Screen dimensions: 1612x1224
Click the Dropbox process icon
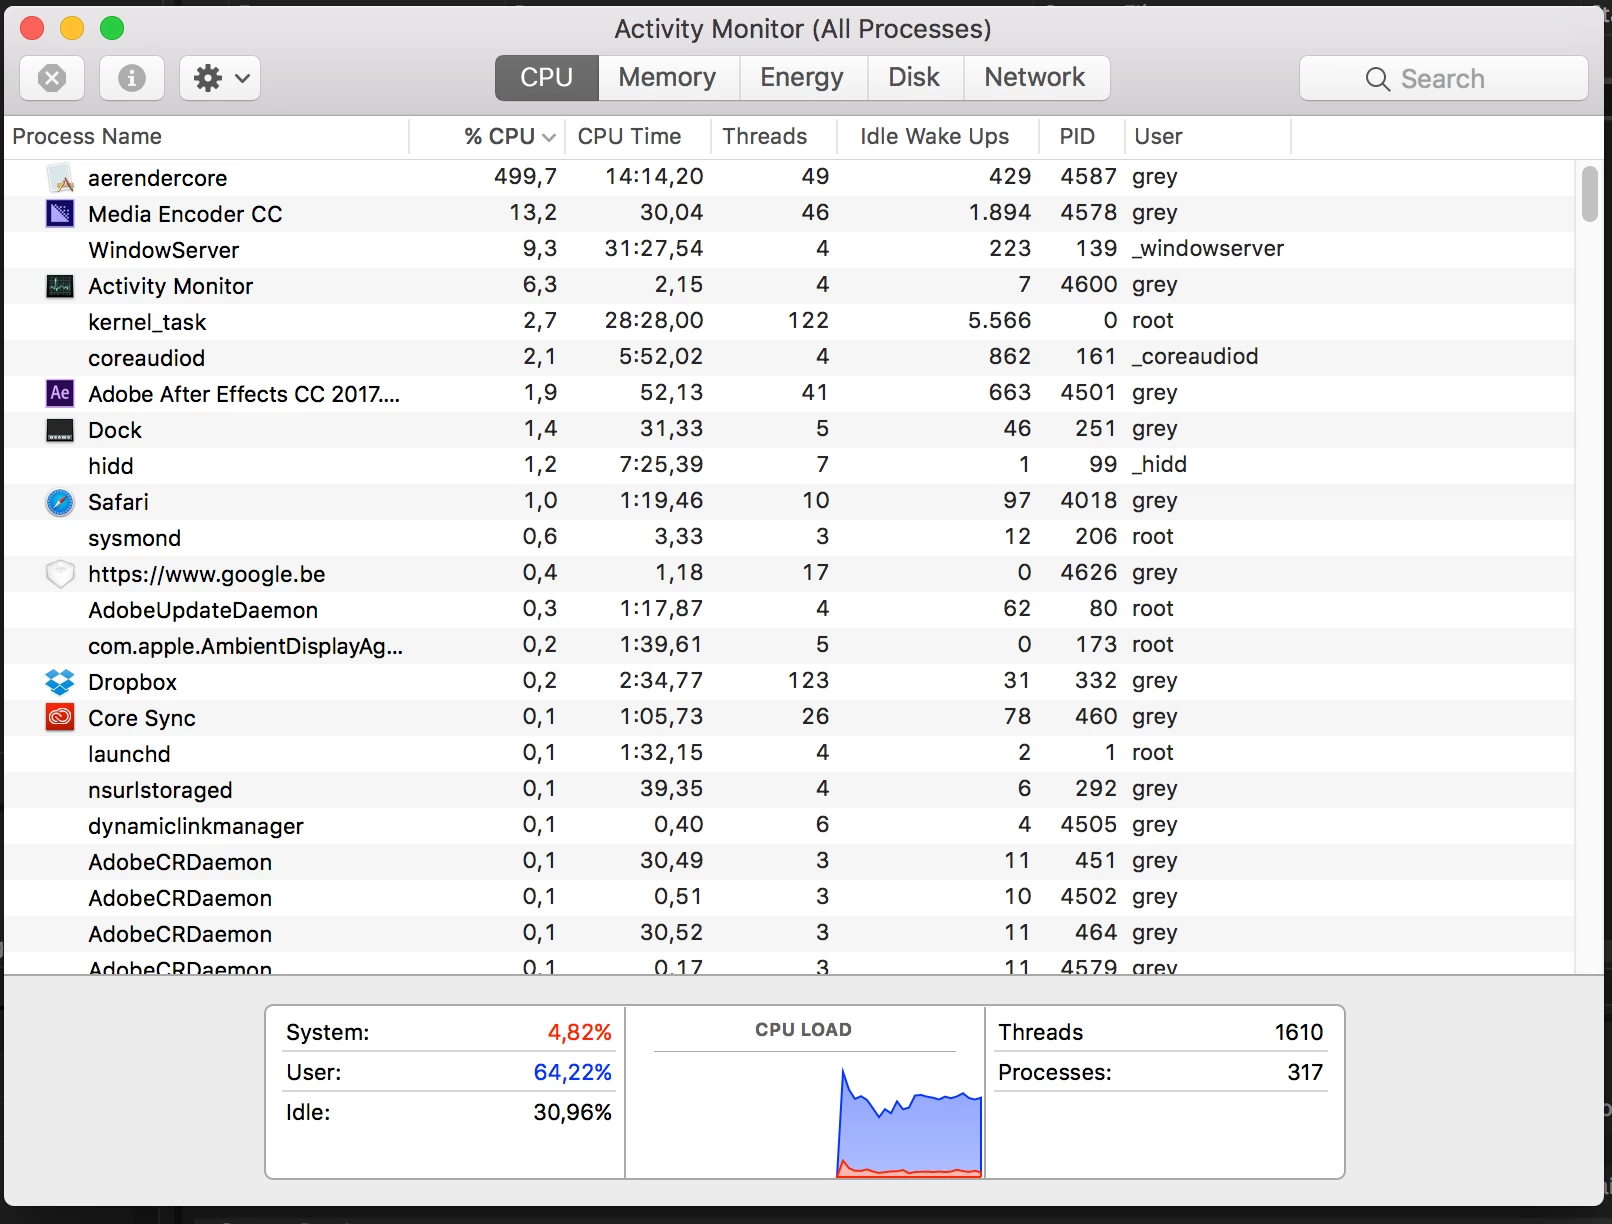coord(61,682)
